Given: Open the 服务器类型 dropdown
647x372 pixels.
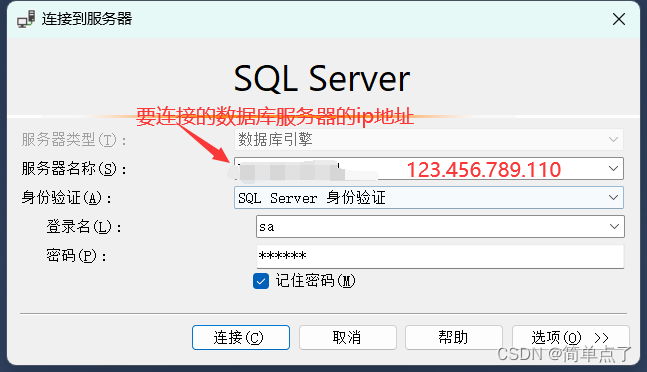Looking at the screenshot, I should point(429,139).
